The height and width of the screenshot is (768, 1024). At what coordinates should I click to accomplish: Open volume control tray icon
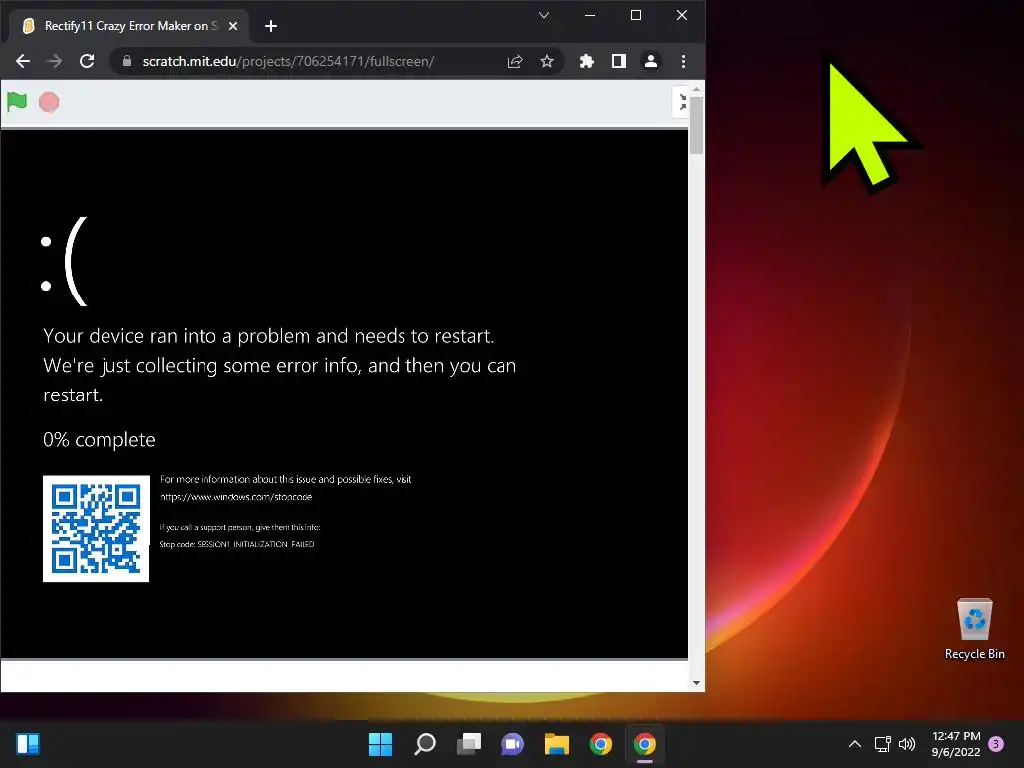[x=907, y=744]
